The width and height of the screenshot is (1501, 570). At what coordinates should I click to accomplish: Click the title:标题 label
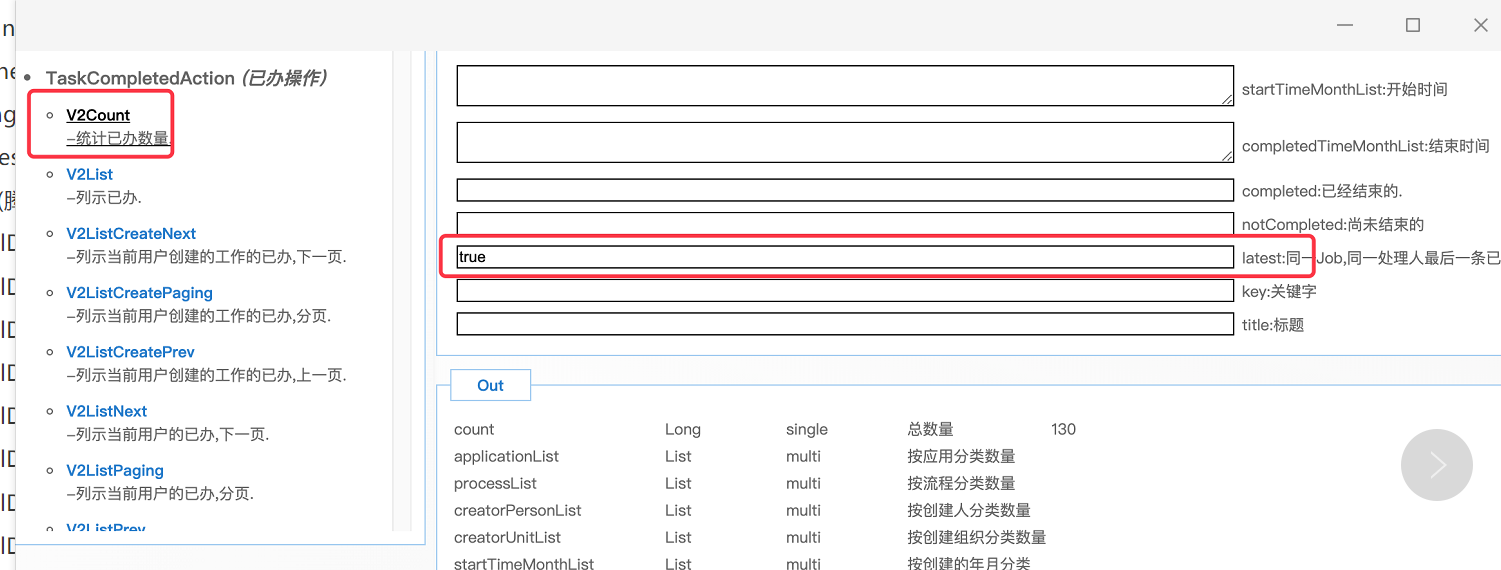[1272, 325]
